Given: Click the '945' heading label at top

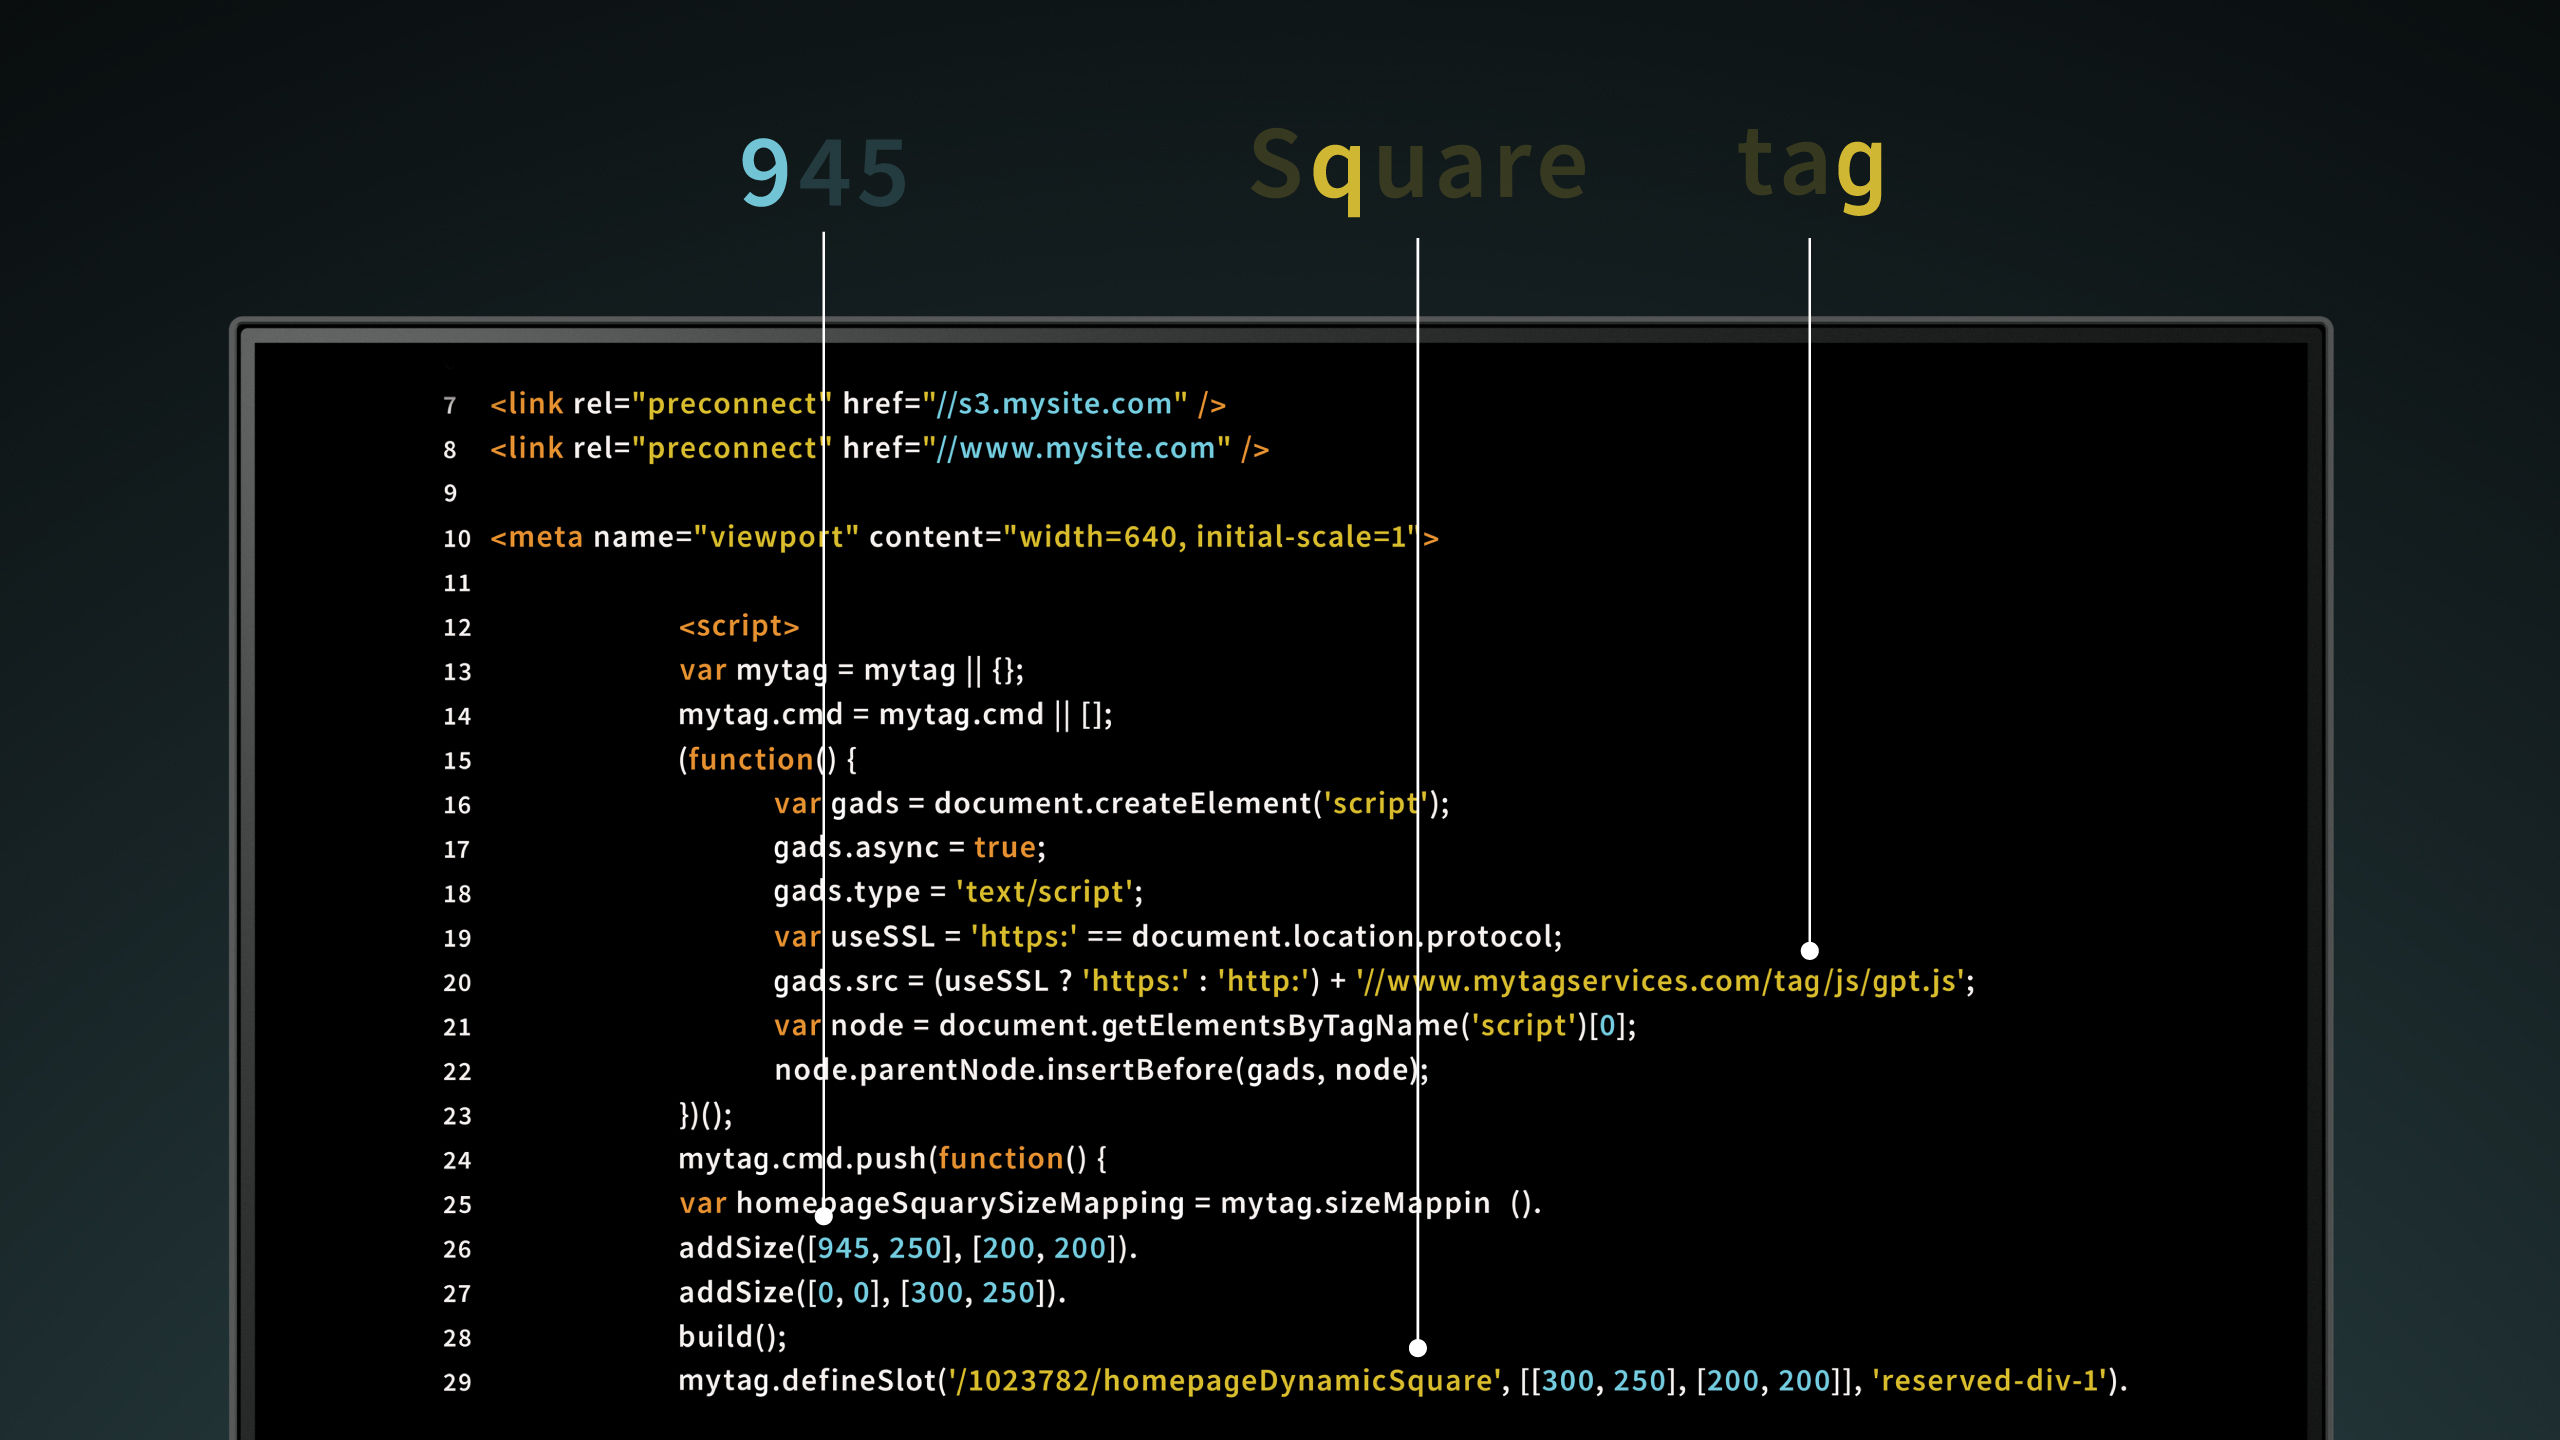Looking at the screenshot, I should click(823, 172).
